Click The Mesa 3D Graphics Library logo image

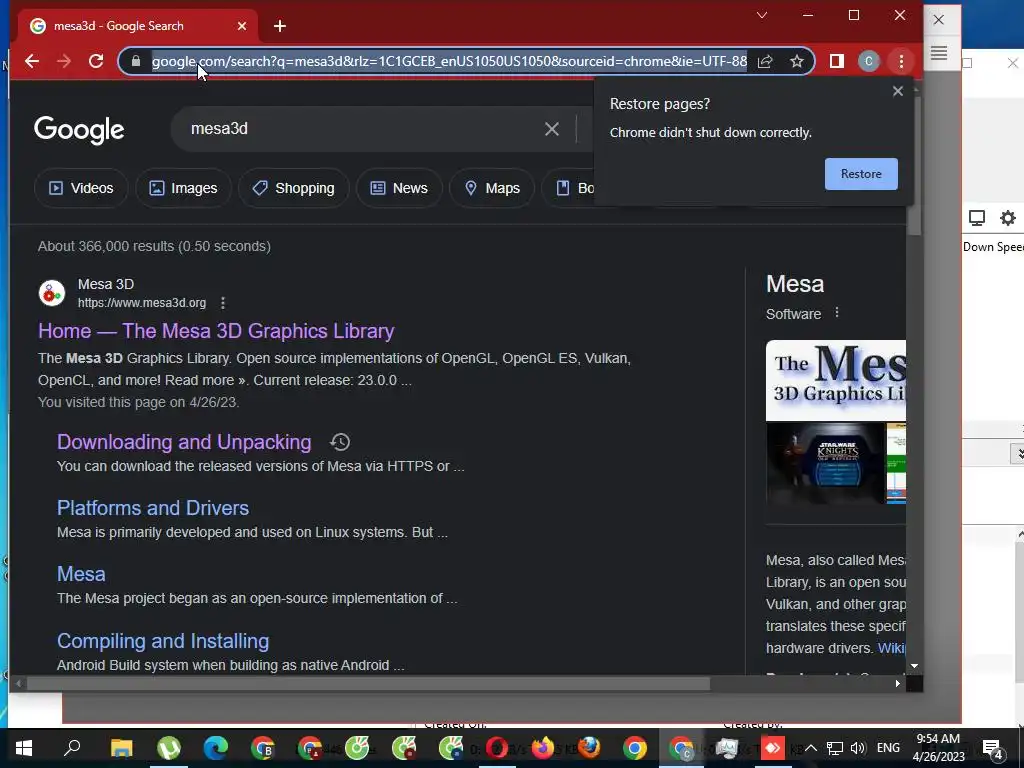(836, 380)
